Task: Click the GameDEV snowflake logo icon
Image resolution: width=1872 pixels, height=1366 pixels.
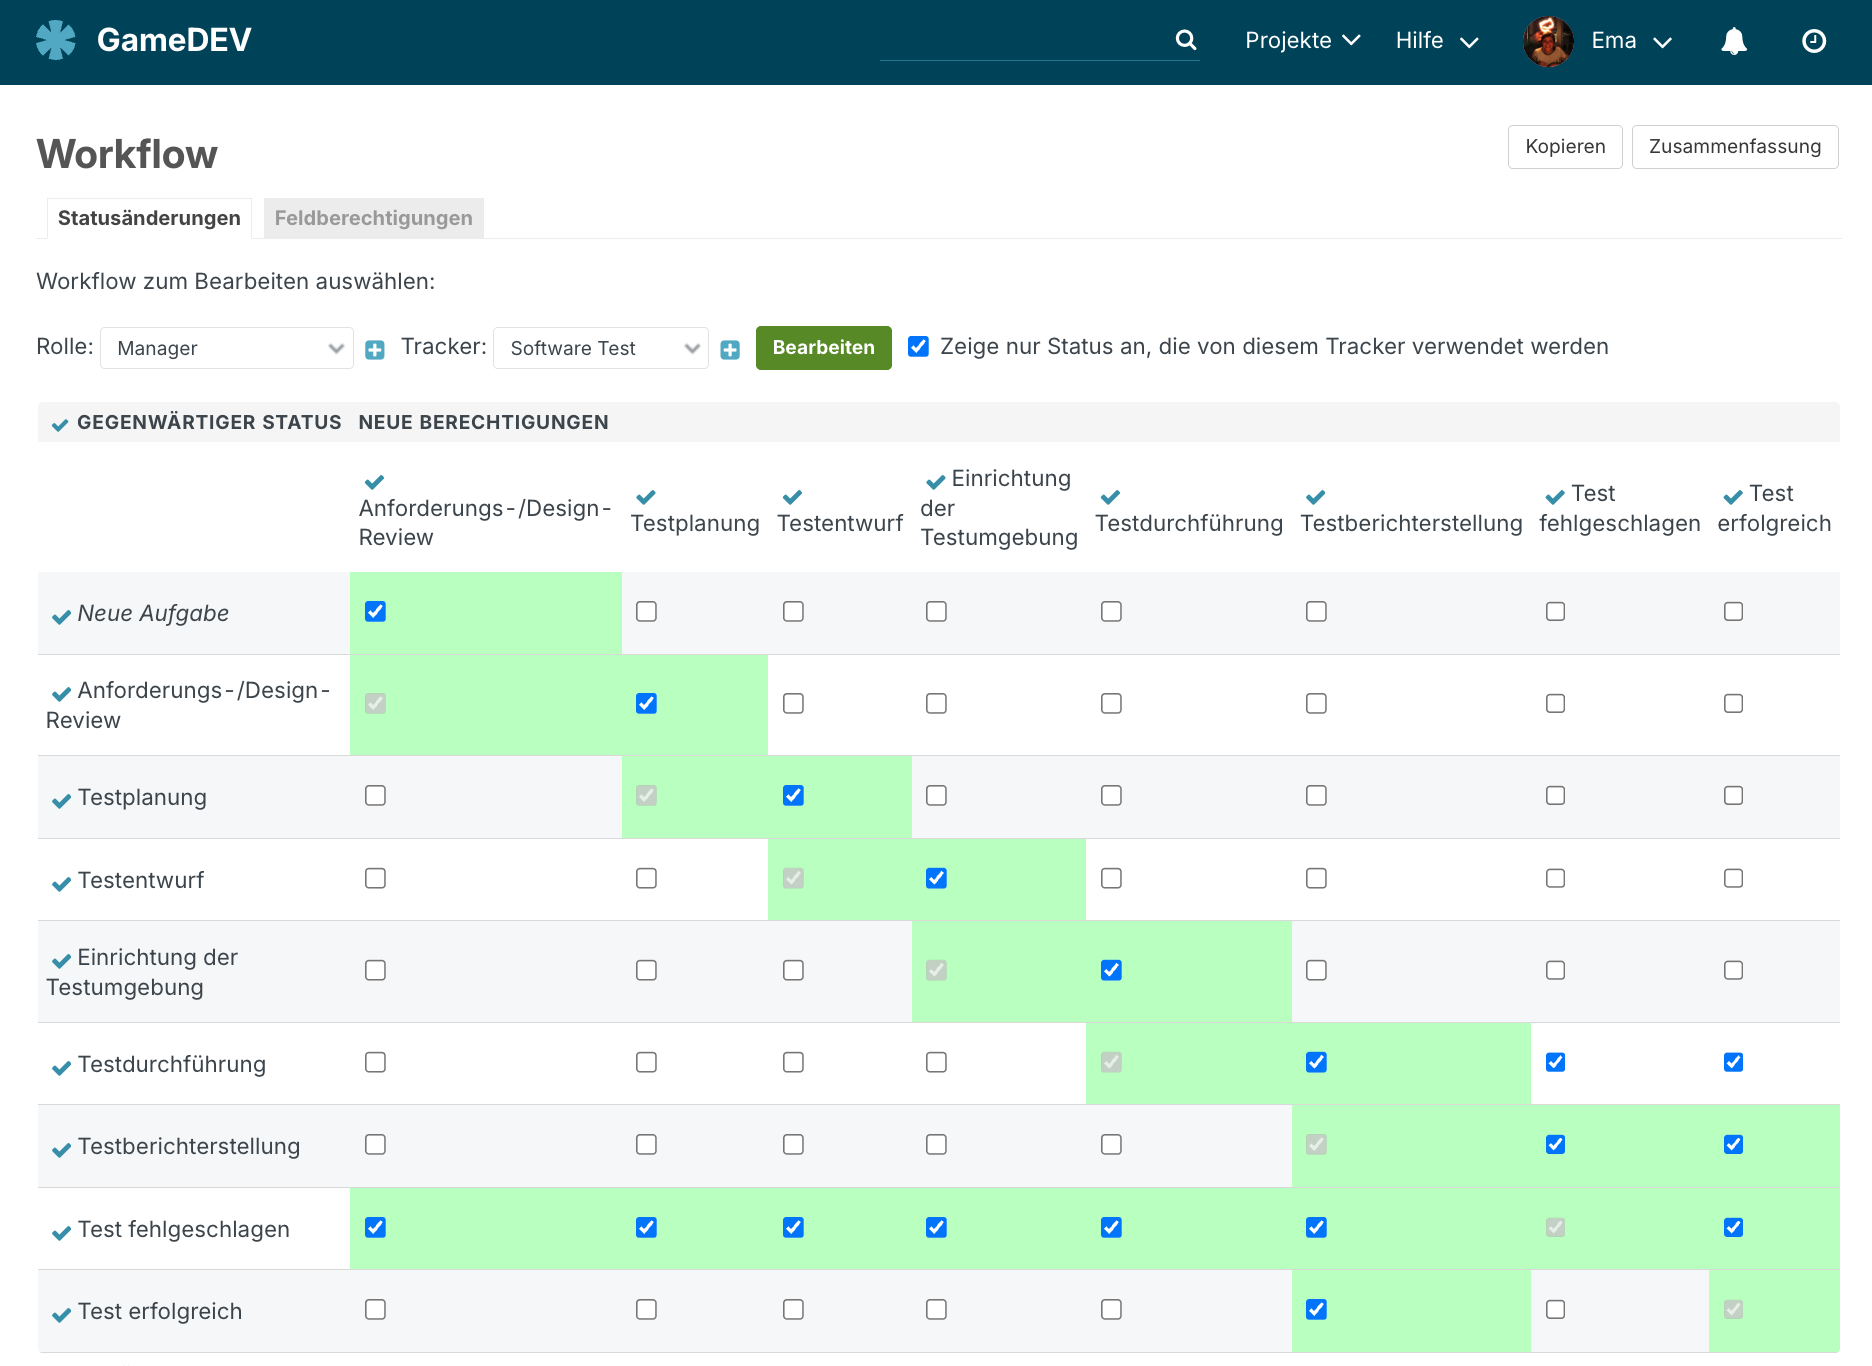Action: click(56, 40)
